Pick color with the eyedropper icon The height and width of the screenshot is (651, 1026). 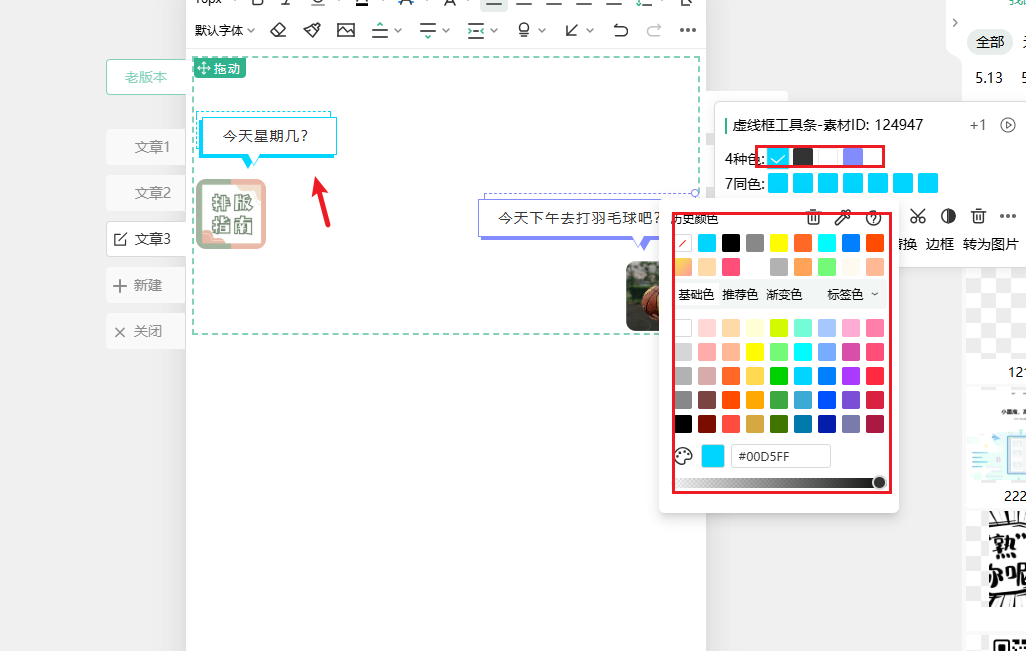tap(843, 217)
